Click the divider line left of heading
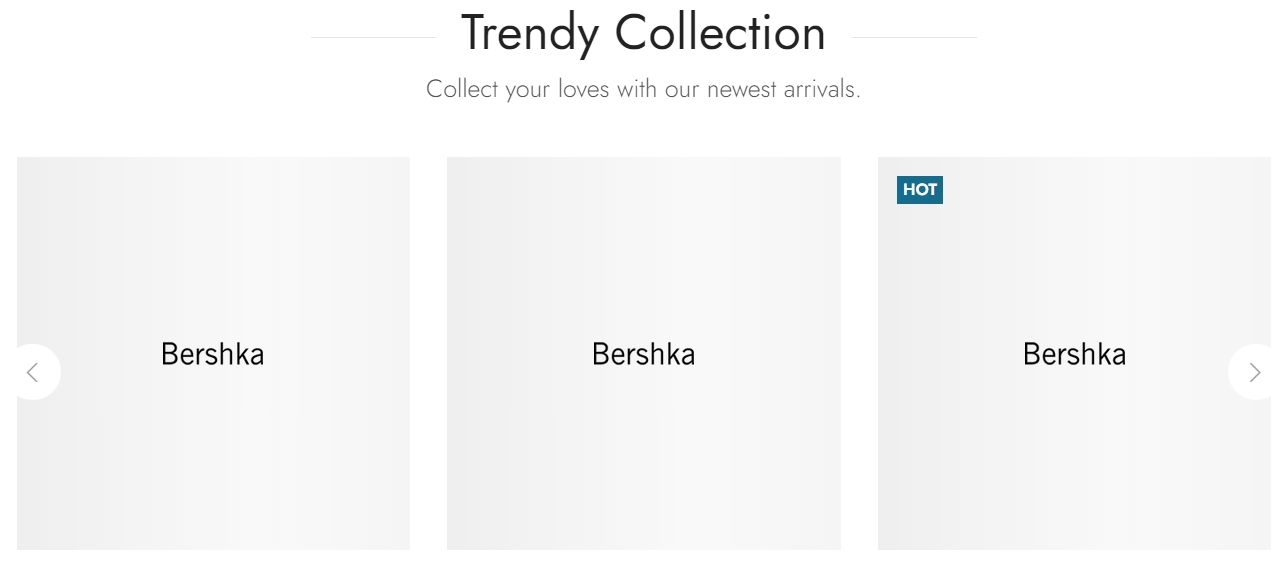1286x565 pixels. click(373, 38)
